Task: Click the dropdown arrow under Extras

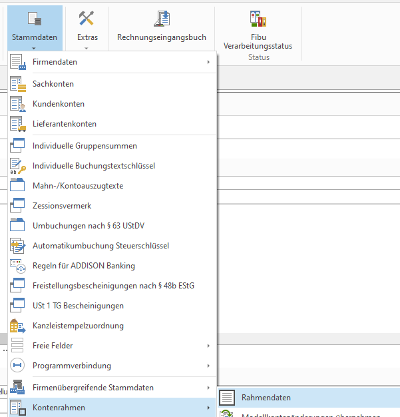Action: point(87,48)
